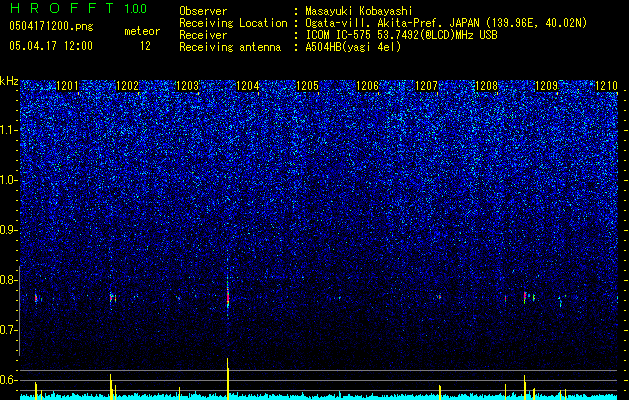Image resolution: width=629 pixels, height=400 pixels.
Task: Click the Observer label
Action: point(203,11)
